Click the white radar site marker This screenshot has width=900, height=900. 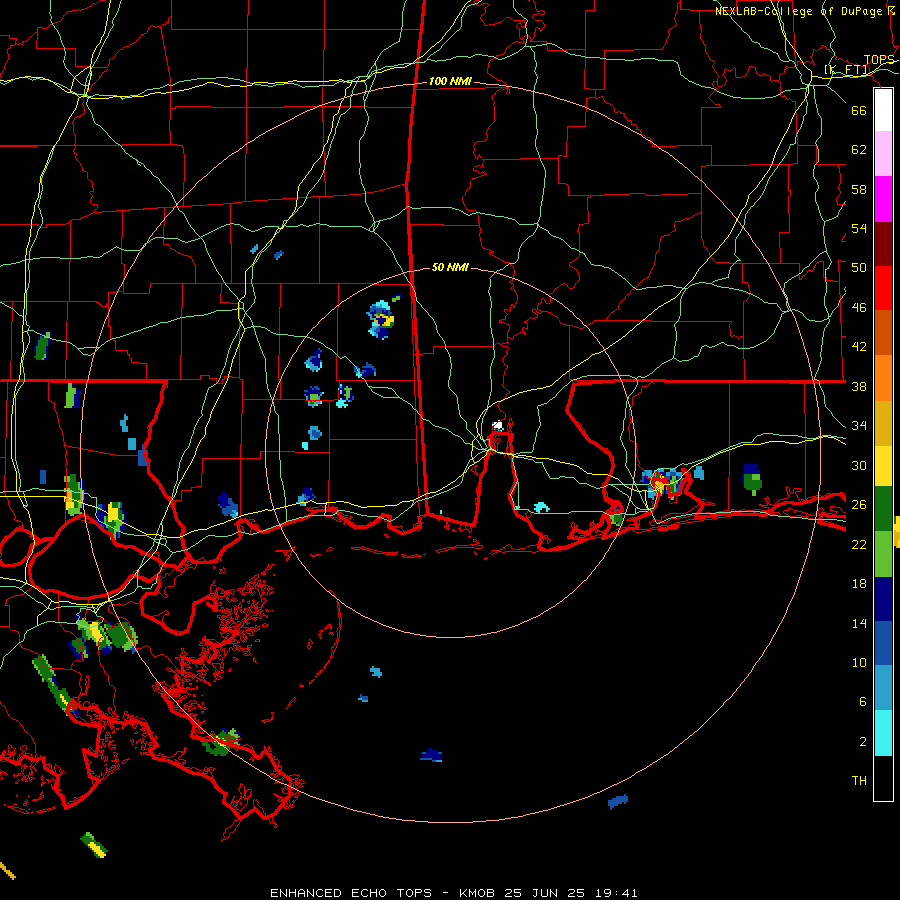coord(498,425)
